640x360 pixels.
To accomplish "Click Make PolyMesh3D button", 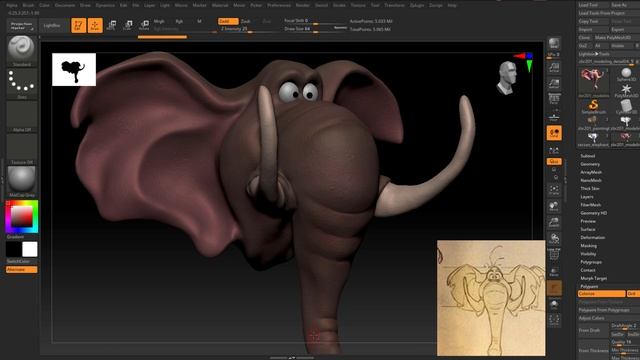I will pyautogui.click(x=616, y=38).
